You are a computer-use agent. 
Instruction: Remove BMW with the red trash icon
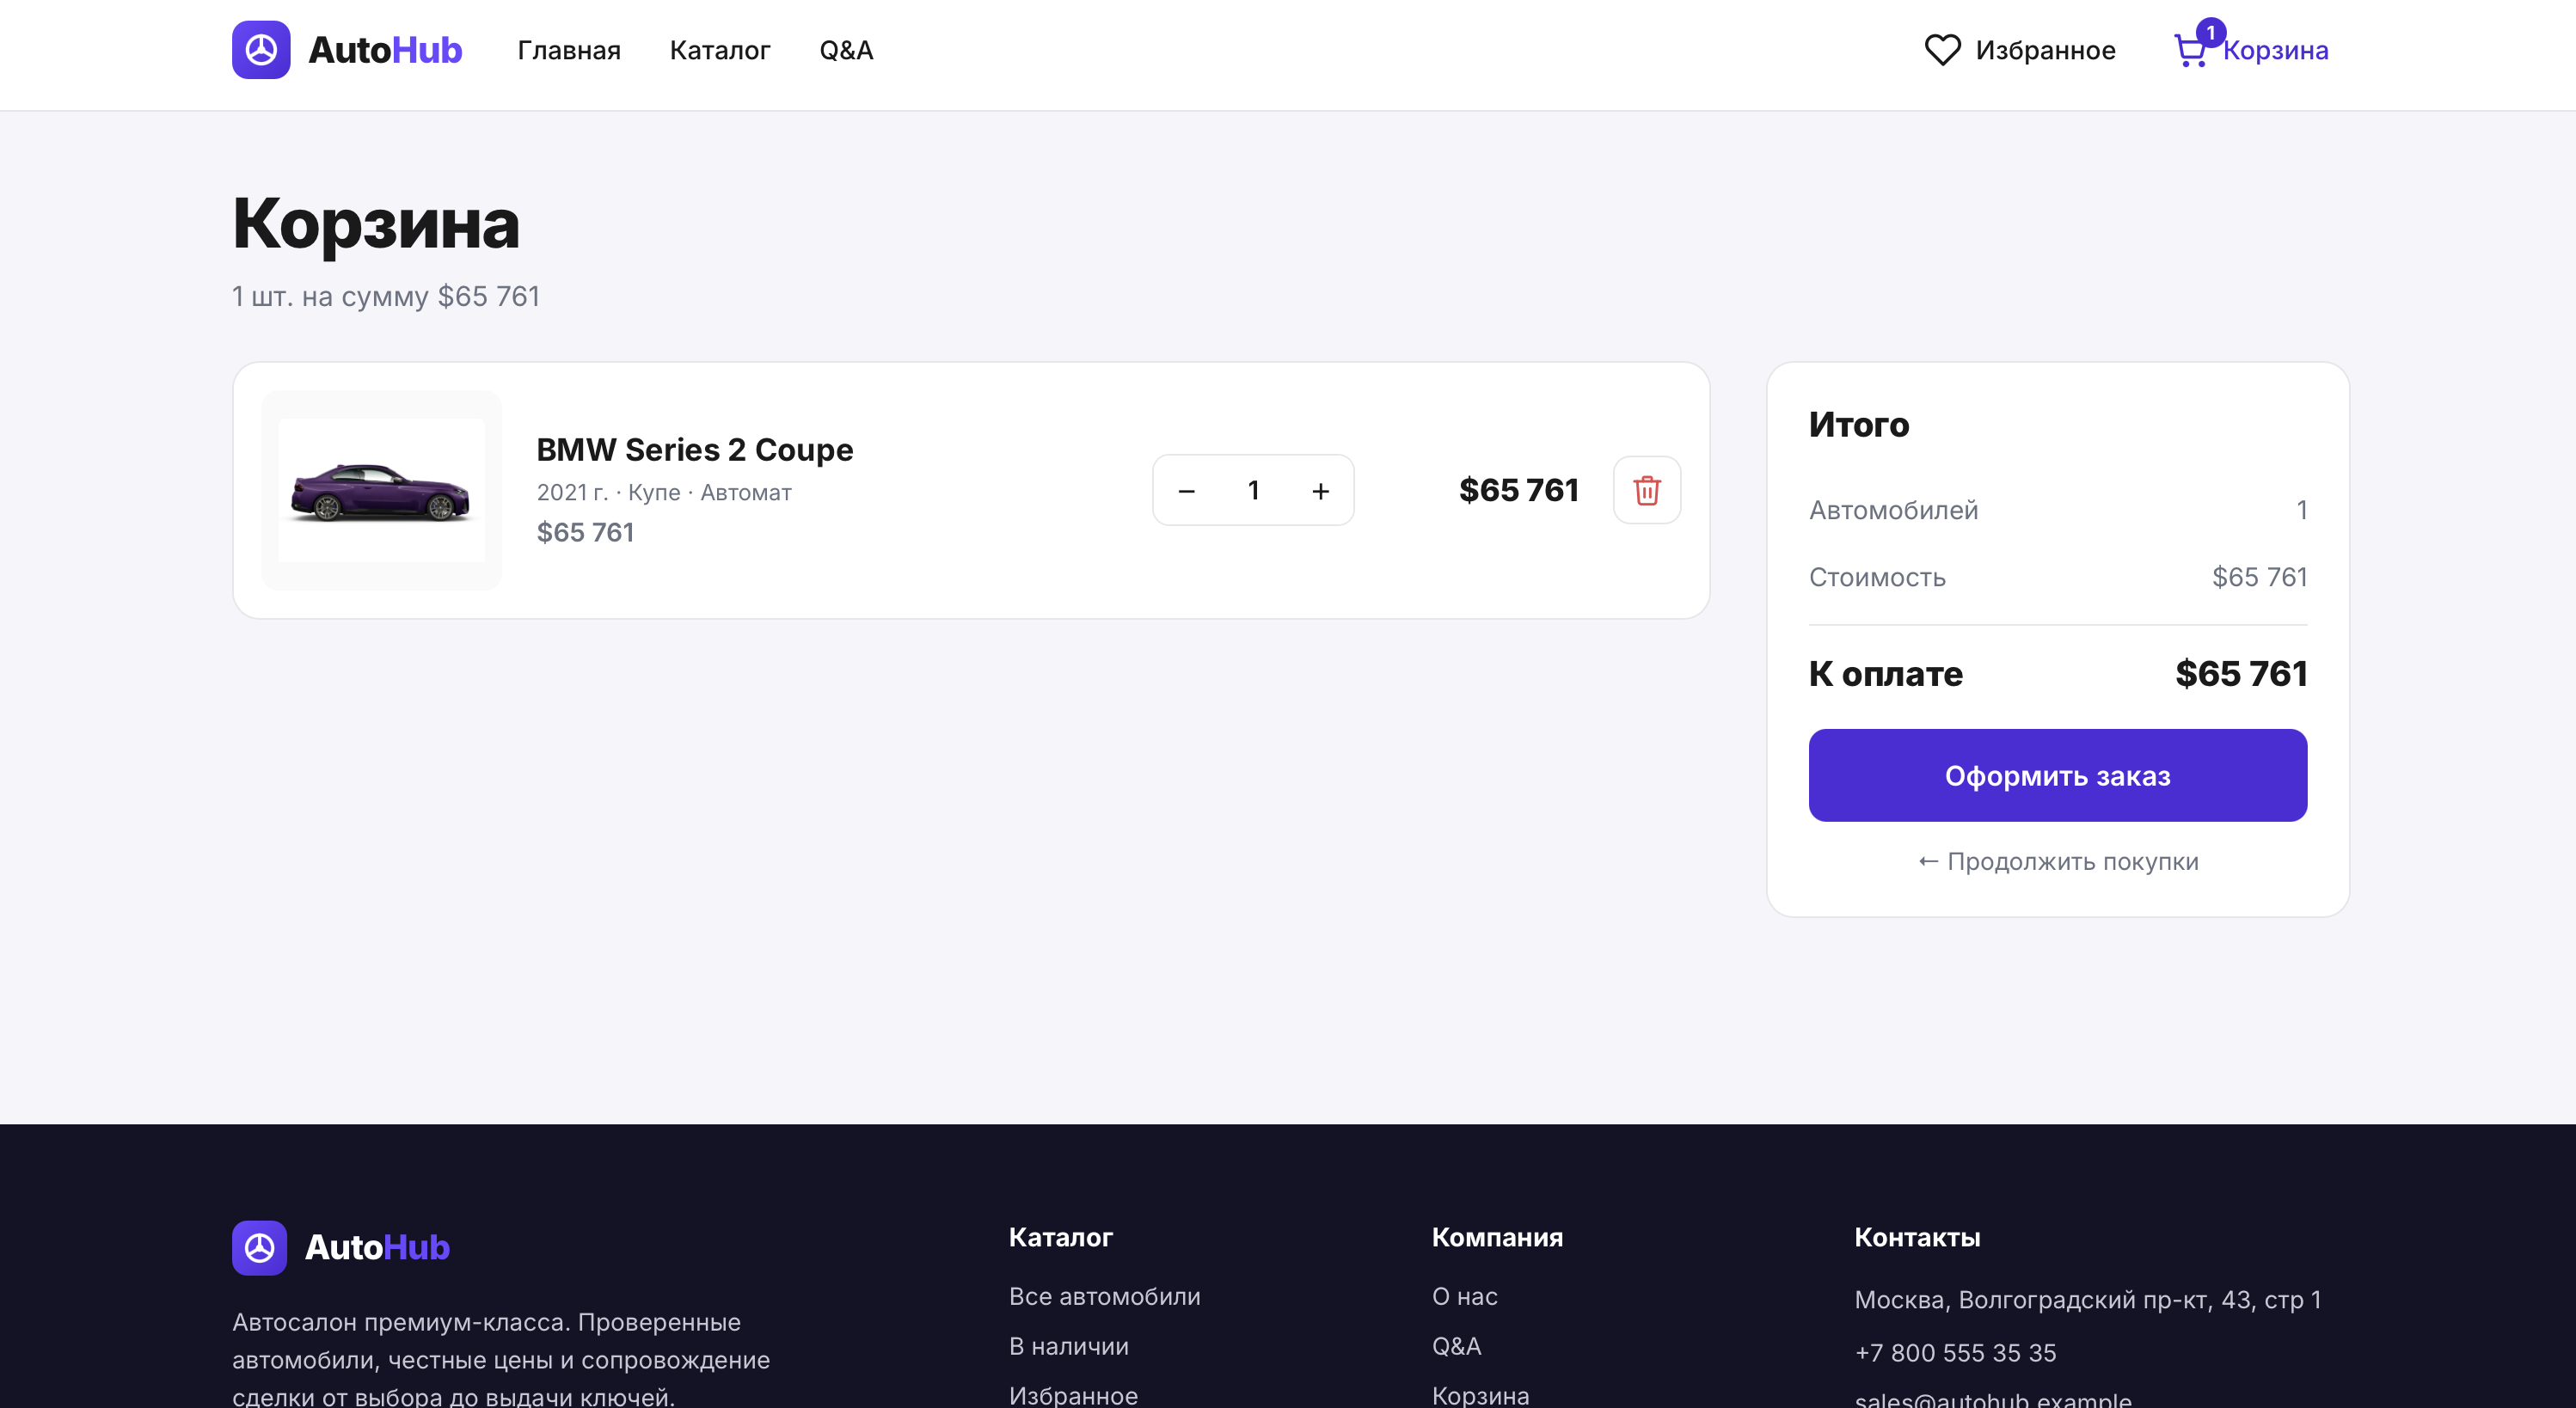click(1646, 490)
